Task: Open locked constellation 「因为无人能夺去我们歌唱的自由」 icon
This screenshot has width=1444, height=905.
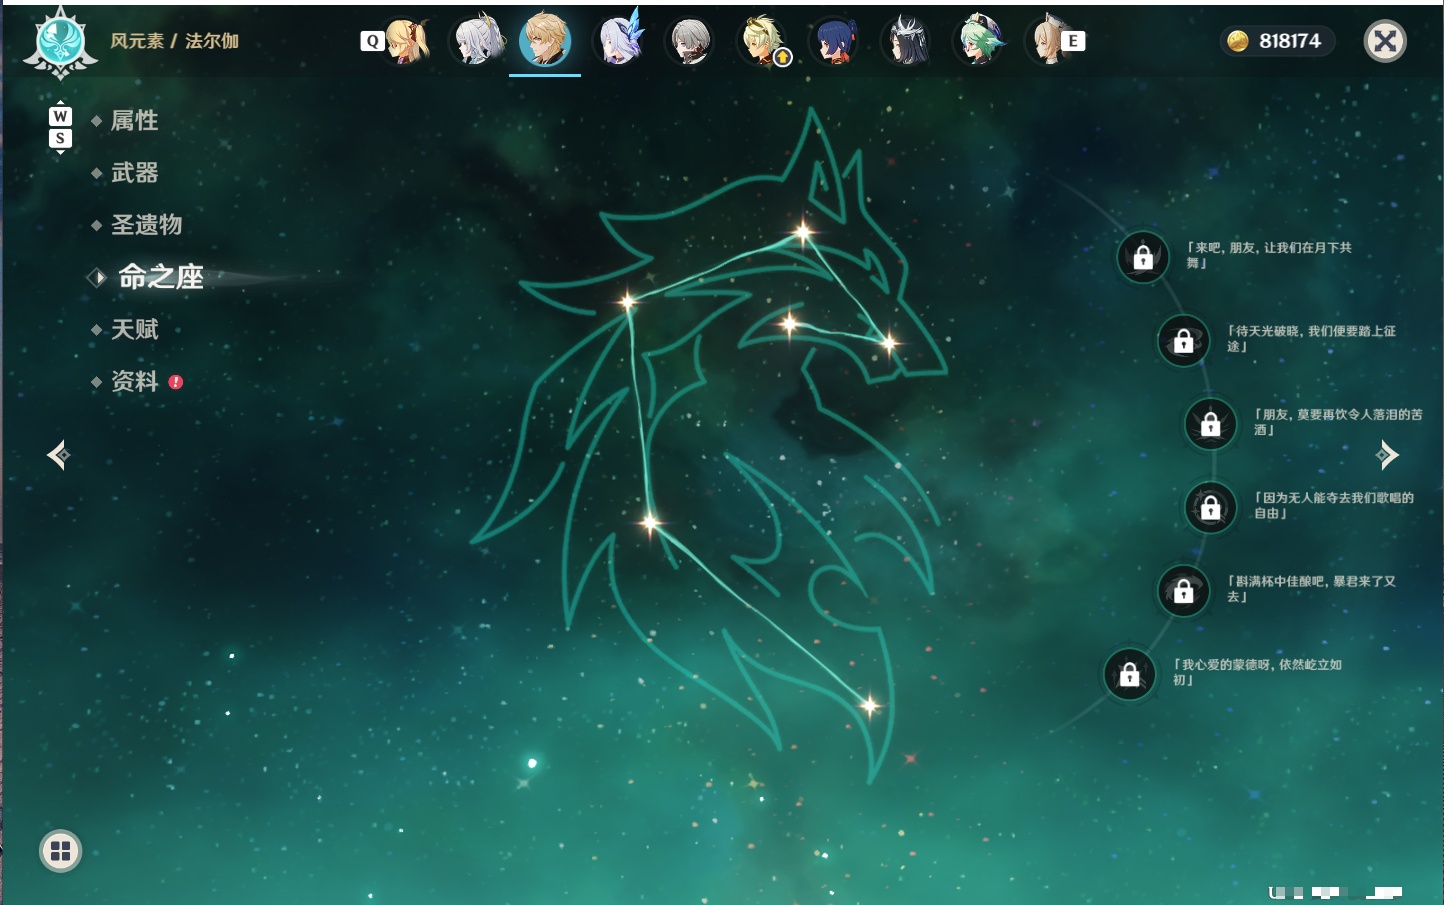Action: [1210, 507]
